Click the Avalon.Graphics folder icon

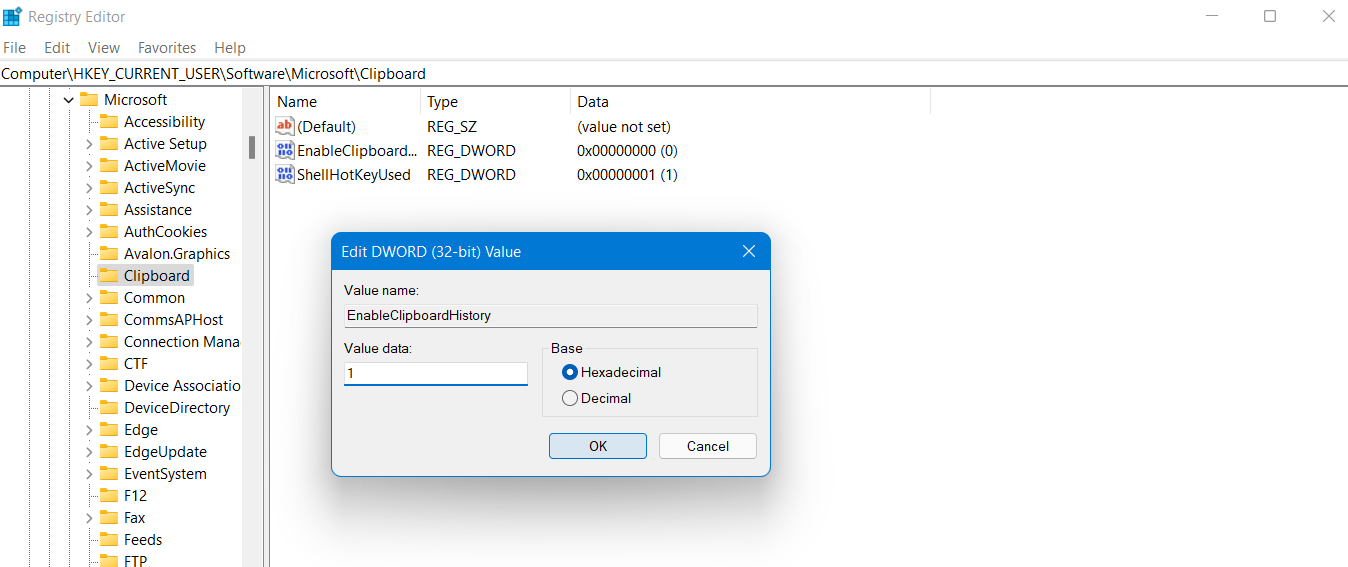coord(108,254)
